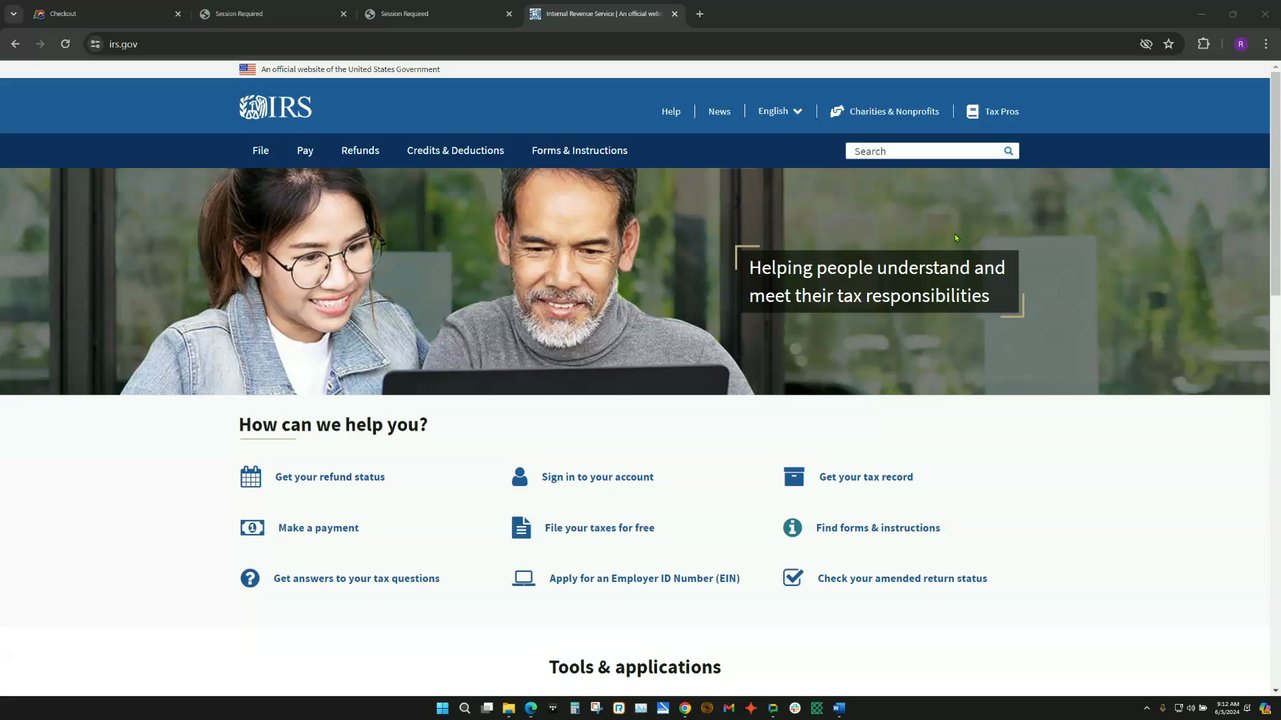Go back using the browser back arrow
Image resolution: width=1281 pixels, height=720 pixels.
coord(15,44)
